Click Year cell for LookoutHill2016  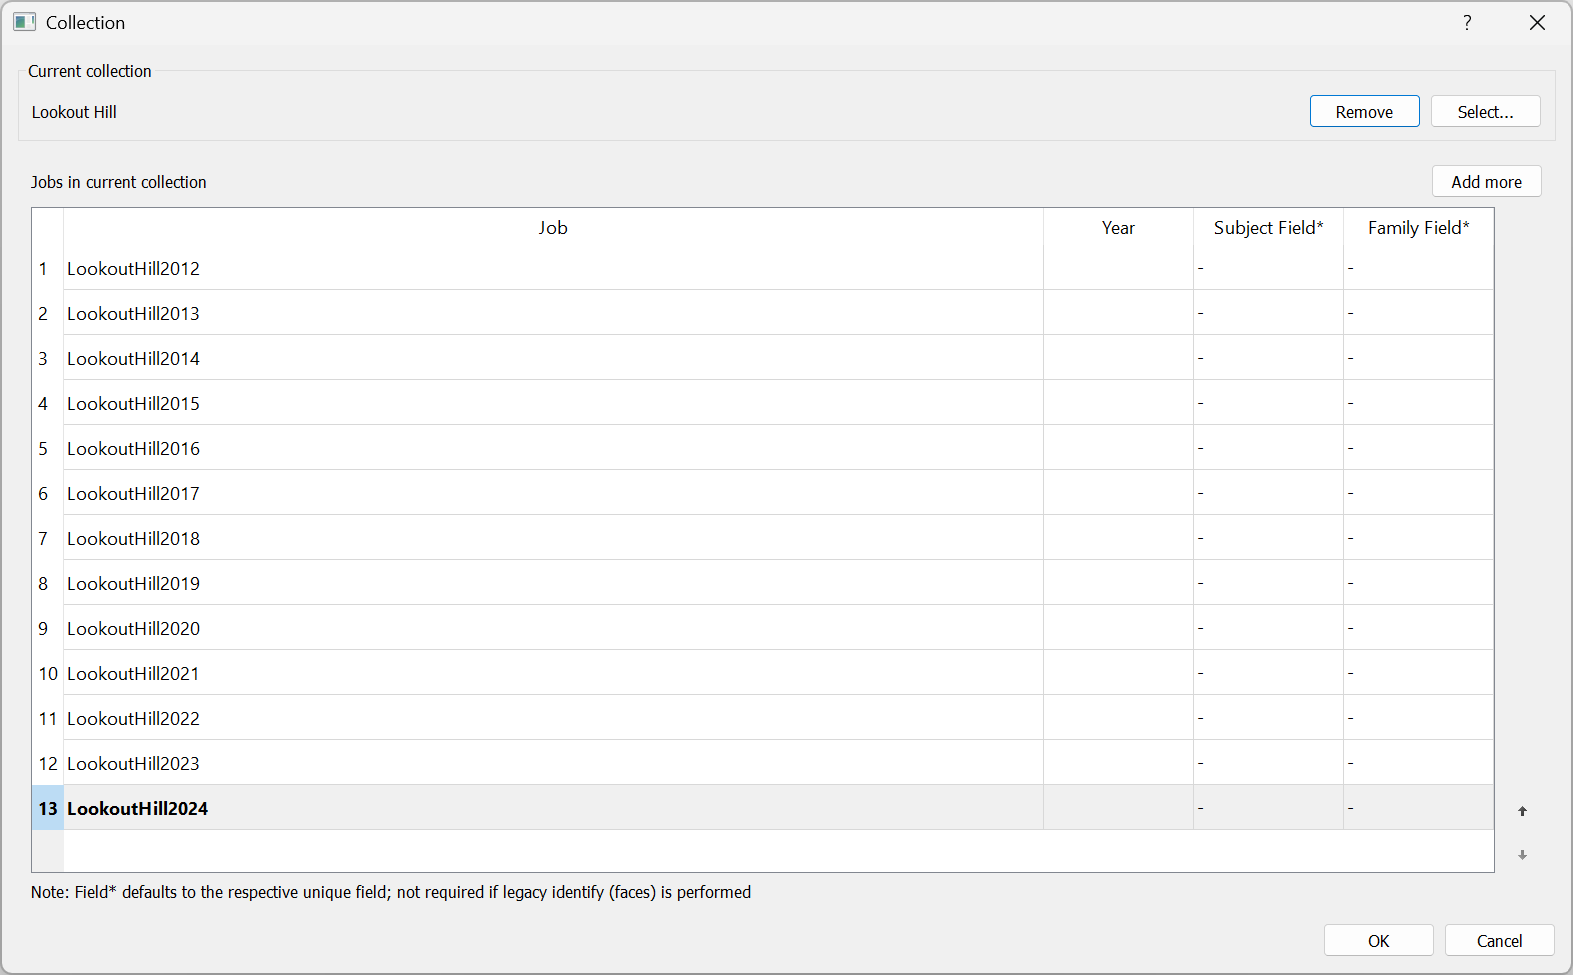tap(1118, 448)
